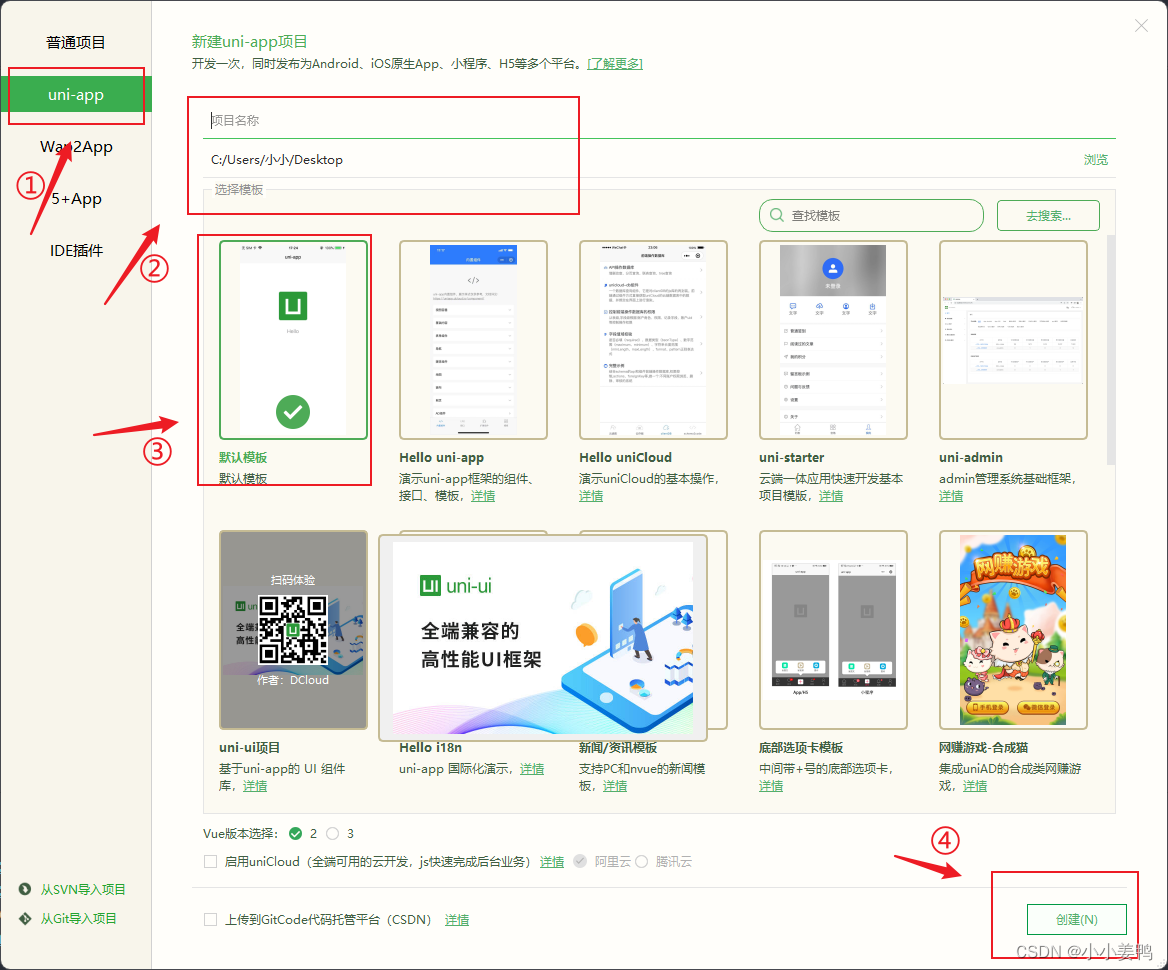
Task: Click the 创建(N) button
Action: tap(1077, 919)
